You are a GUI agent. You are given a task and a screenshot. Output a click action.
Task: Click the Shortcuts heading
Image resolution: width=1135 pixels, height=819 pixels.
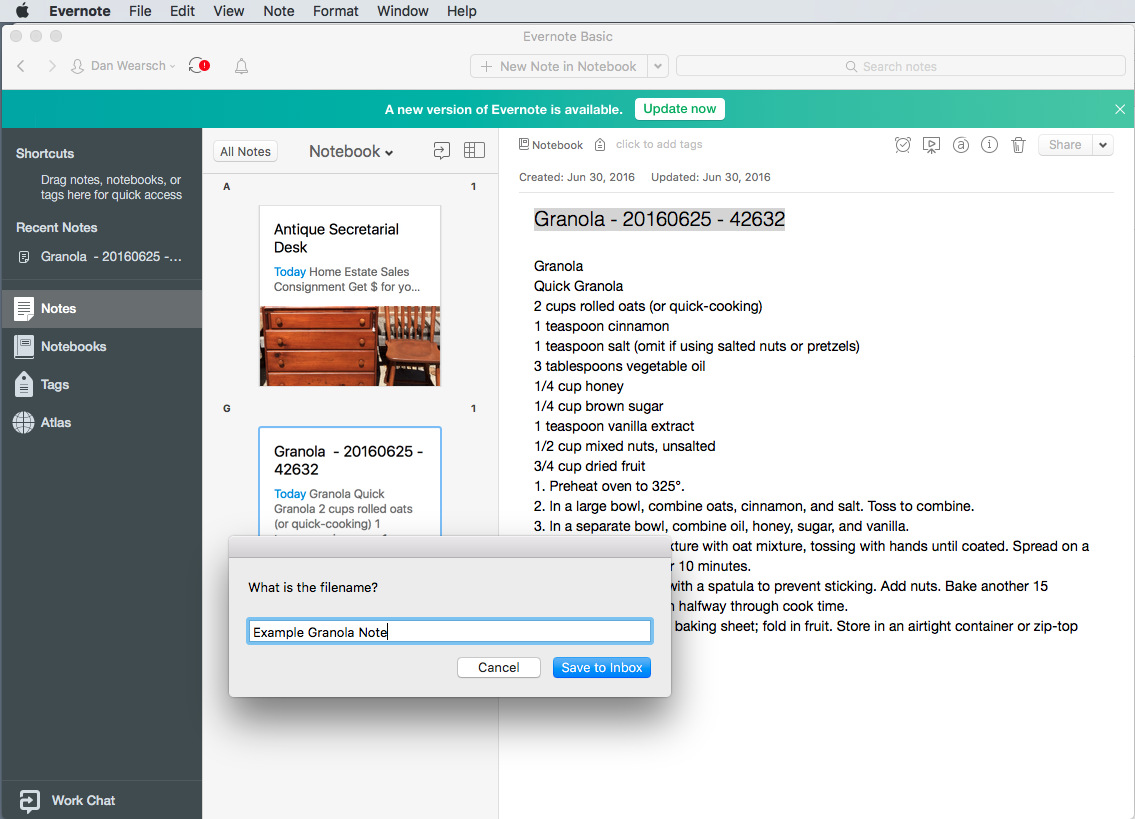(45, 154)
